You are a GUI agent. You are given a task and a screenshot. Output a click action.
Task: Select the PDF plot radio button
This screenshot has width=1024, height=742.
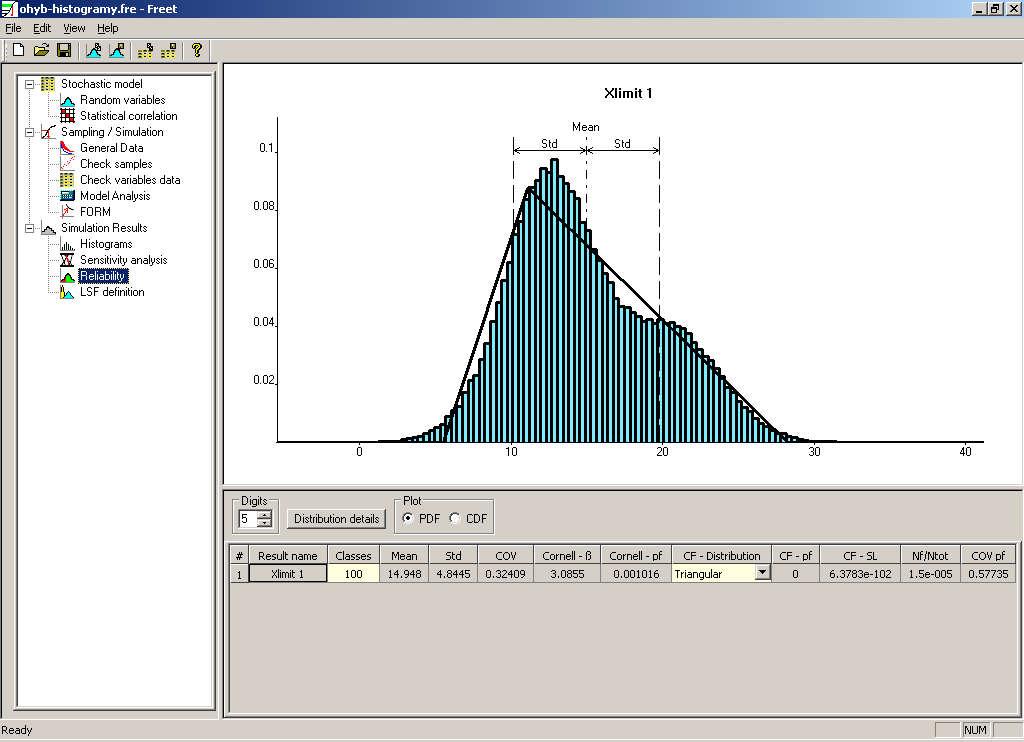(408, 519)
